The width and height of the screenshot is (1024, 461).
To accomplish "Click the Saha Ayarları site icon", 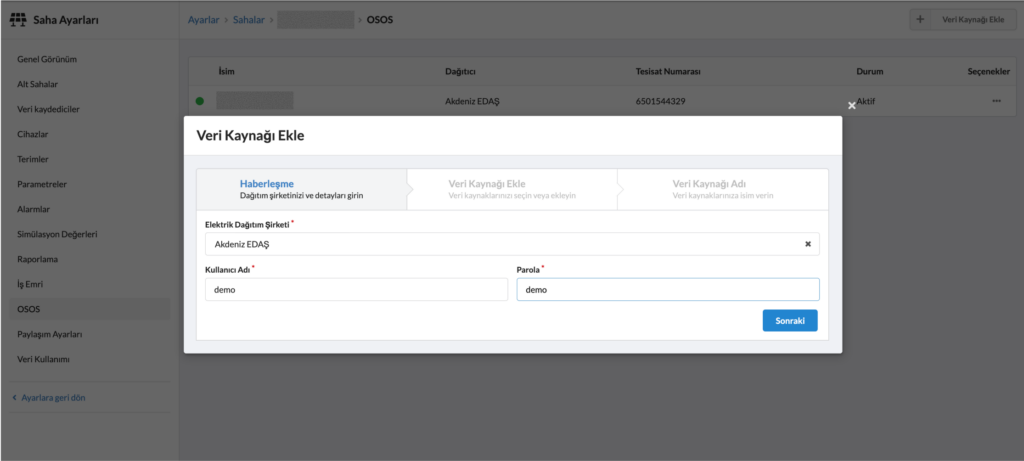I will [x=17, y=20].
